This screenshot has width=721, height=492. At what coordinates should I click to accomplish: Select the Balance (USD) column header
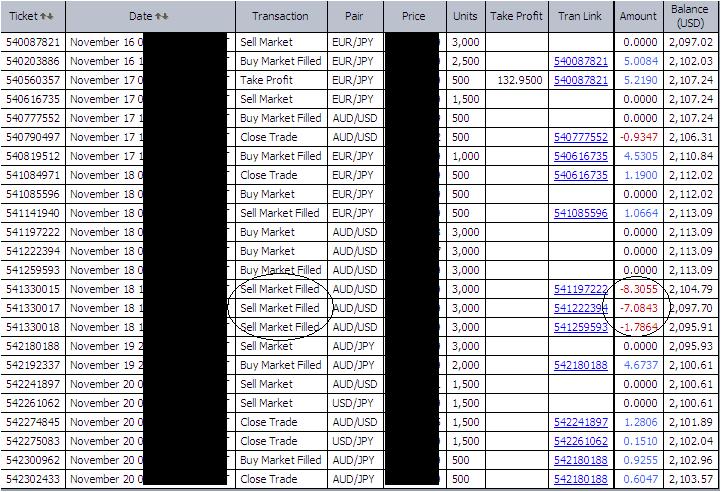coord(690,16)
